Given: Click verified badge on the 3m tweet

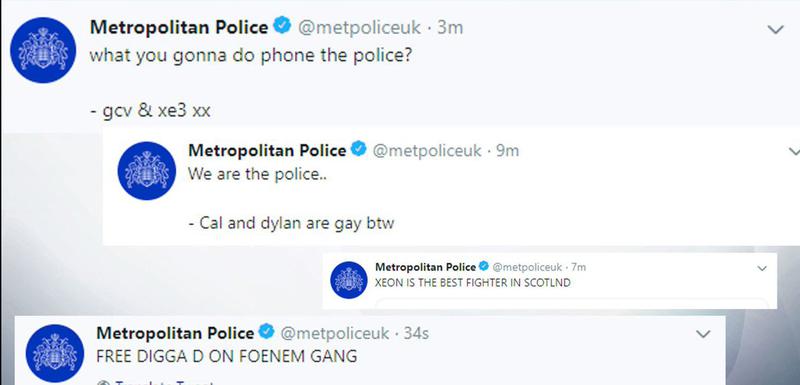Looking at the screenshot, I should click(x=282, y=26).
